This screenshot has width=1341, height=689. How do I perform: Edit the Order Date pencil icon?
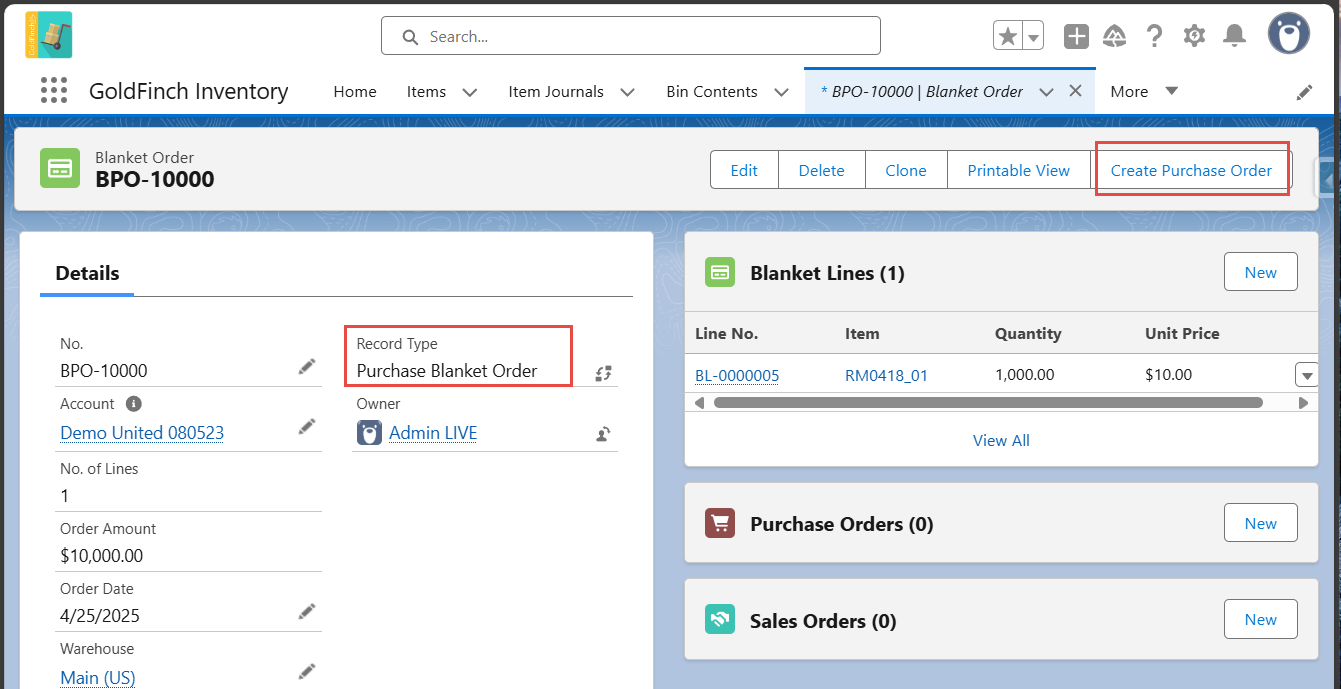(x=307, y=611)
